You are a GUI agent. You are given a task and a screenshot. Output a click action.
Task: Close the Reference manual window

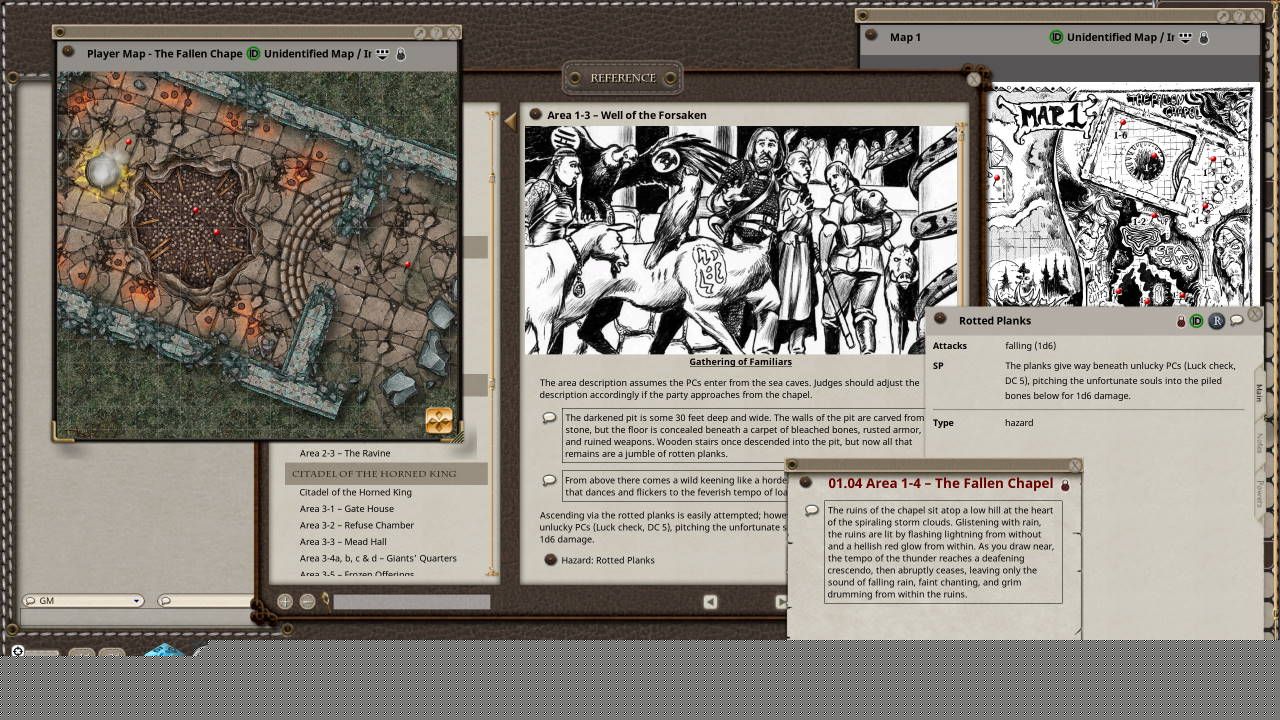(973, 78)
